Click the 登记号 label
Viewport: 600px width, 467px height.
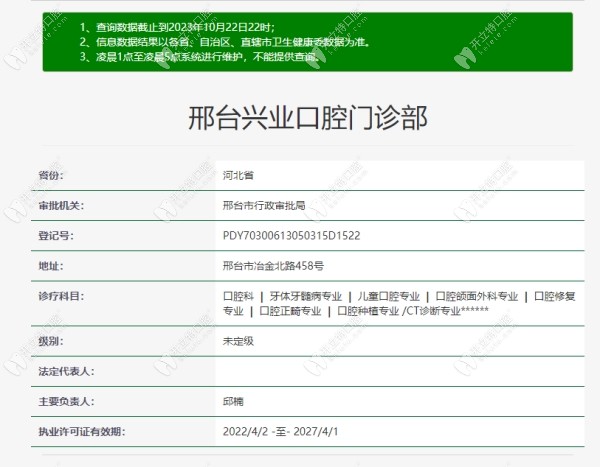(56, 235)
